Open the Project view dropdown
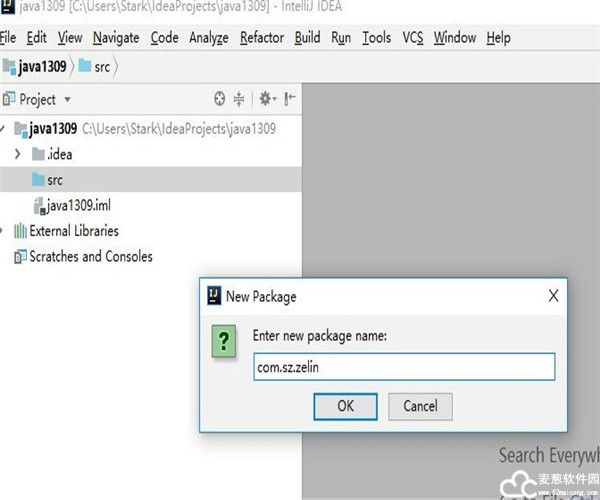The height and width of the screenshot is (500, 600). point(67,99)
